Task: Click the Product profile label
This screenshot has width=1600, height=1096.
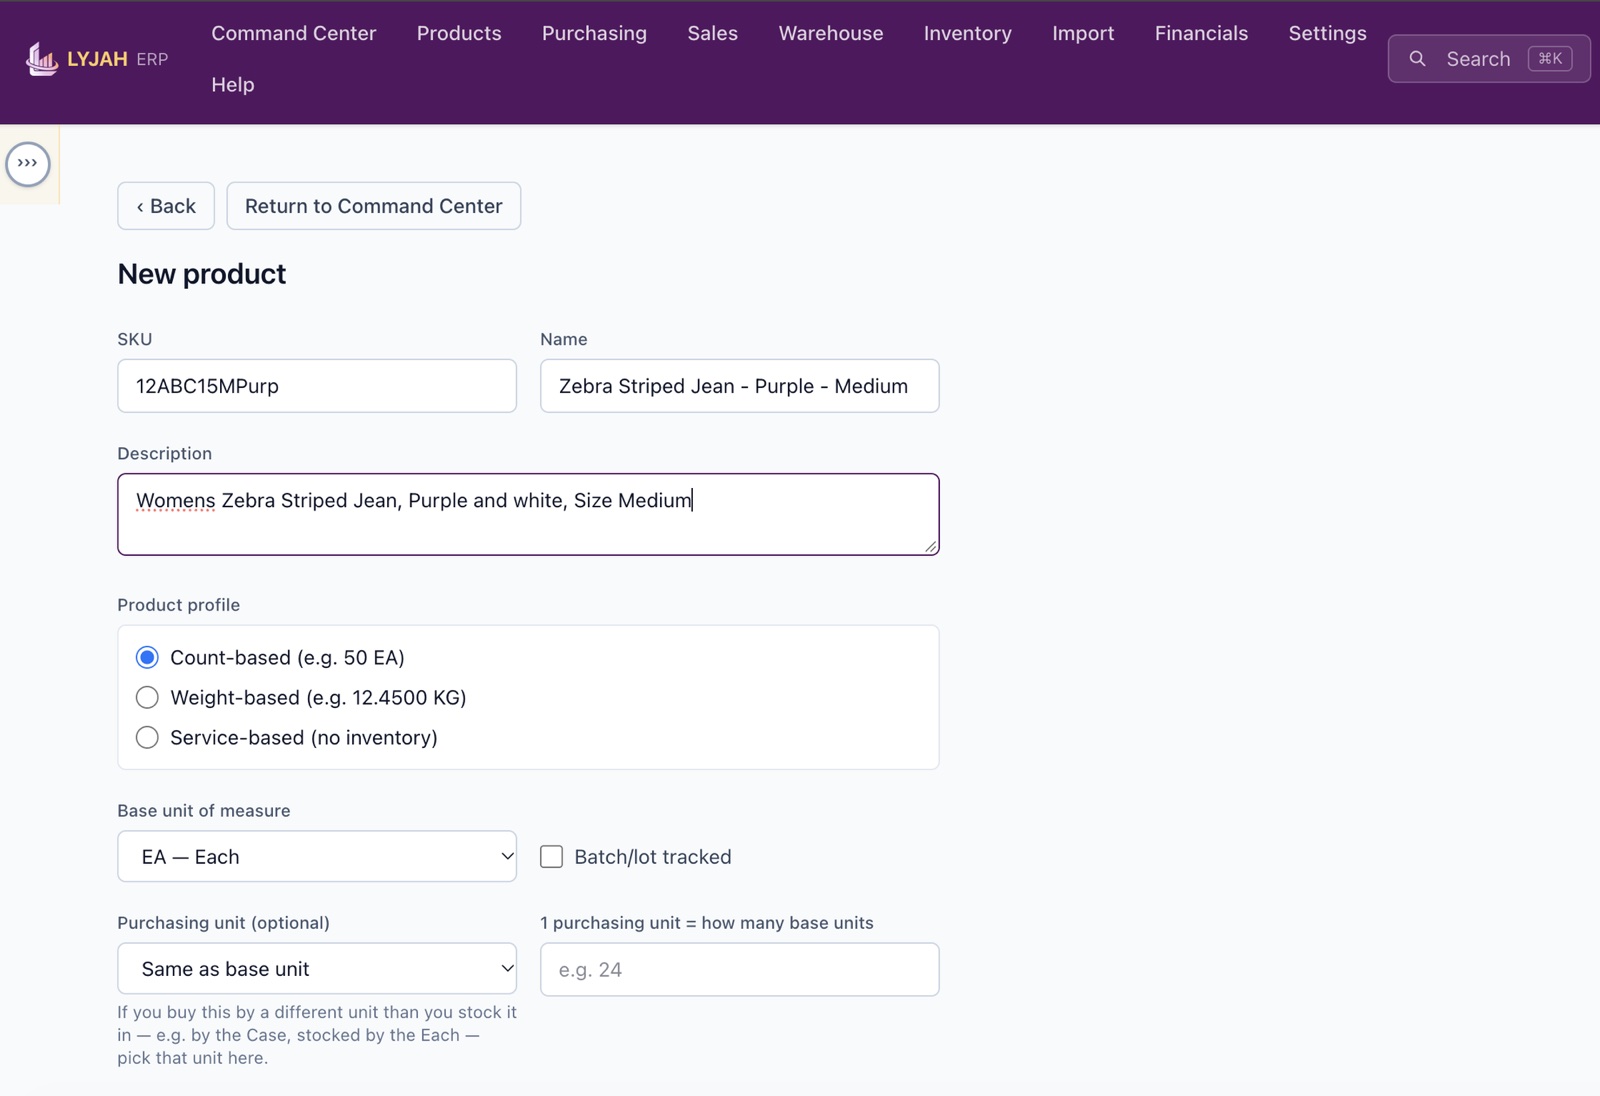Action: [179, 605]
